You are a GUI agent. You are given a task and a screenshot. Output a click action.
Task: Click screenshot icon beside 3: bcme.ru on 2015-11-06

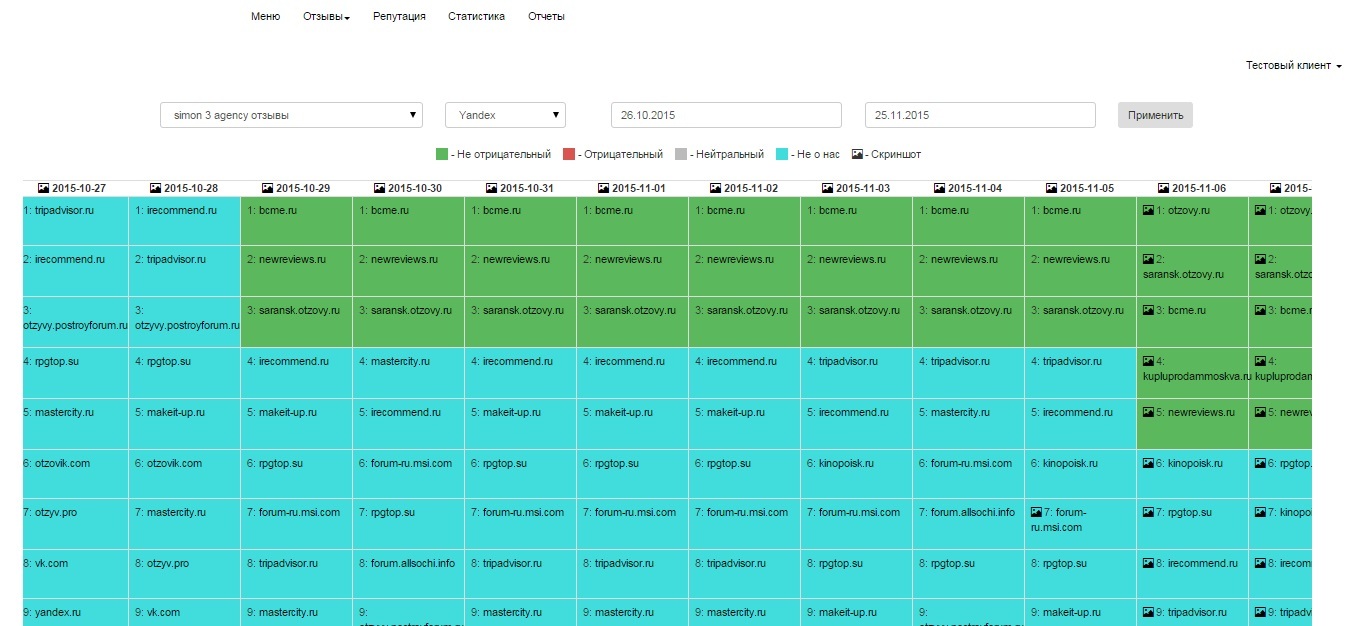pos(1148,310)
